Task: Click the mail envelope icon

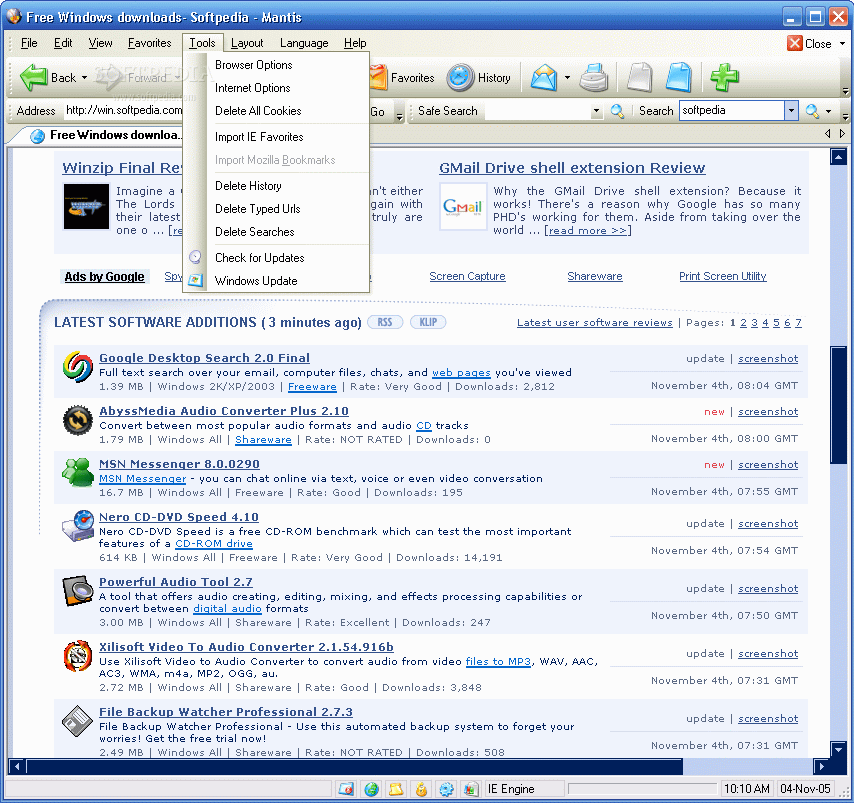Action: pos(544,77)
